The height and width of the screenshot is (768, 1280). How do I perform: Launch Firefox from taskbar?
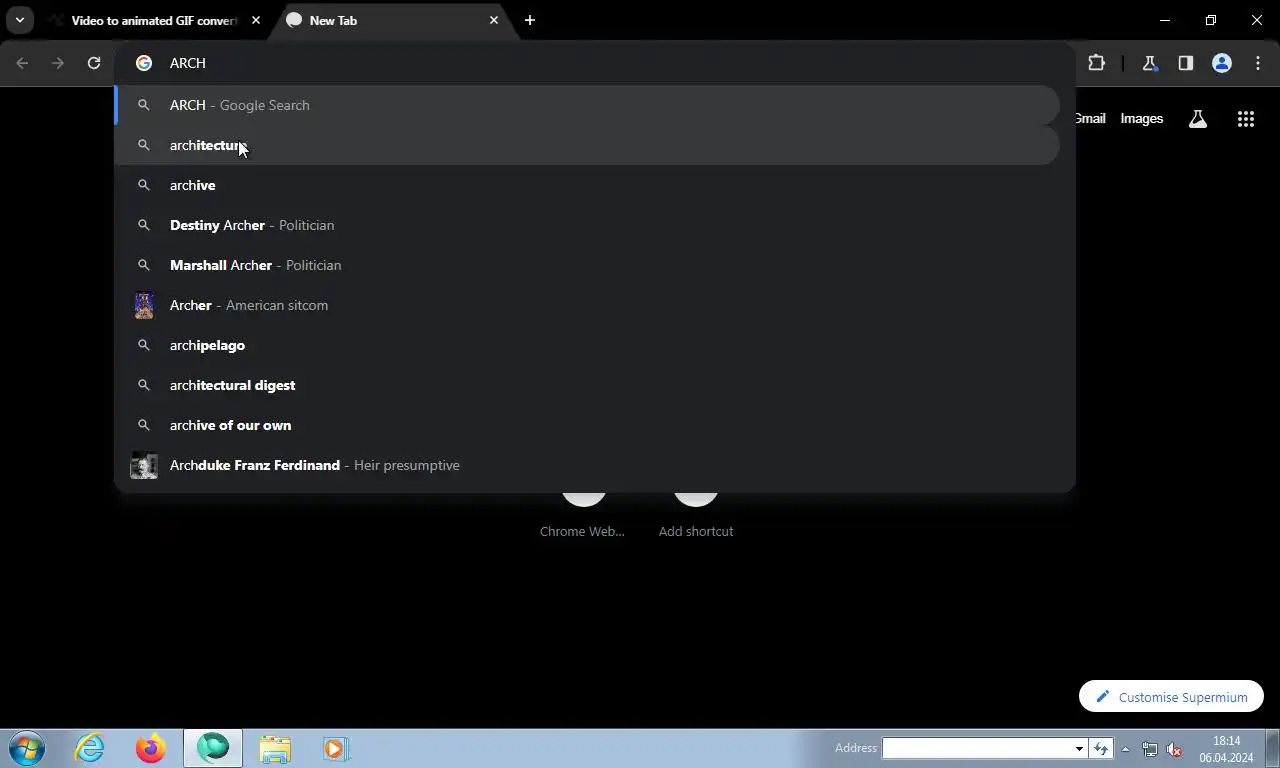pyautogui.click(x=150, y=748)
